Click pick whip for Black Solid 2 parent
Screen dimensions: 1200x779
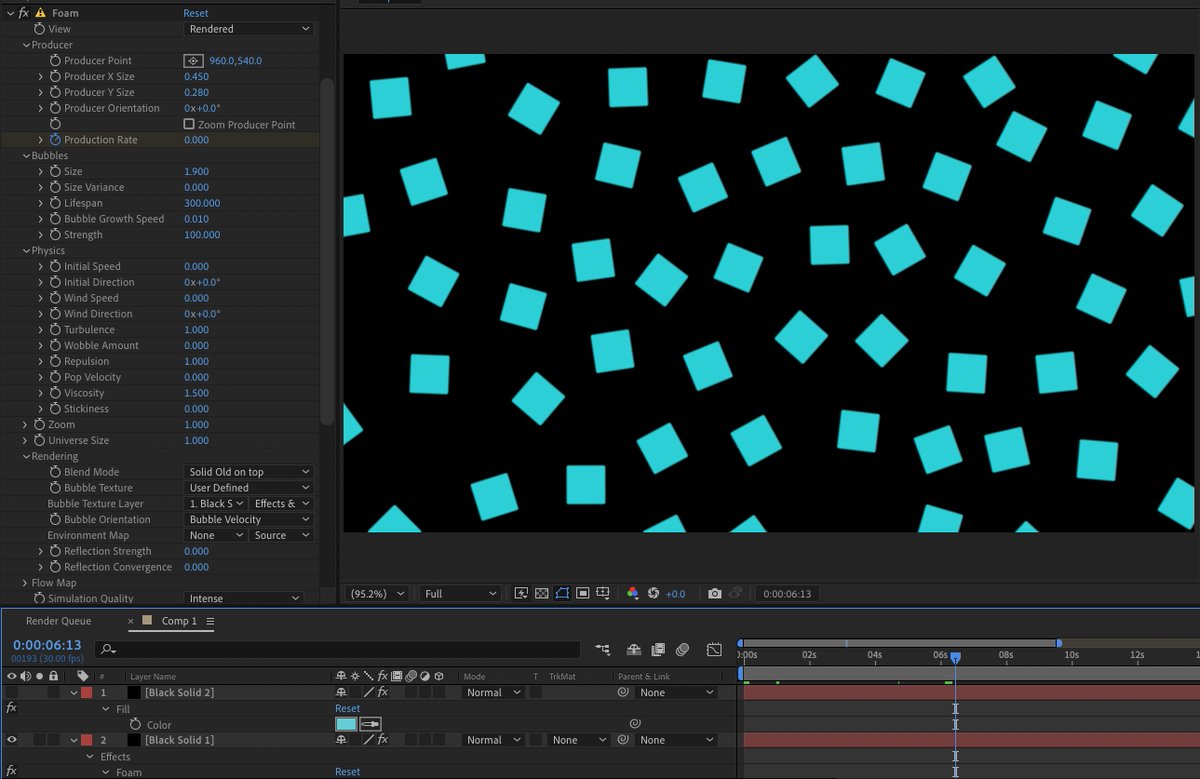623,692
